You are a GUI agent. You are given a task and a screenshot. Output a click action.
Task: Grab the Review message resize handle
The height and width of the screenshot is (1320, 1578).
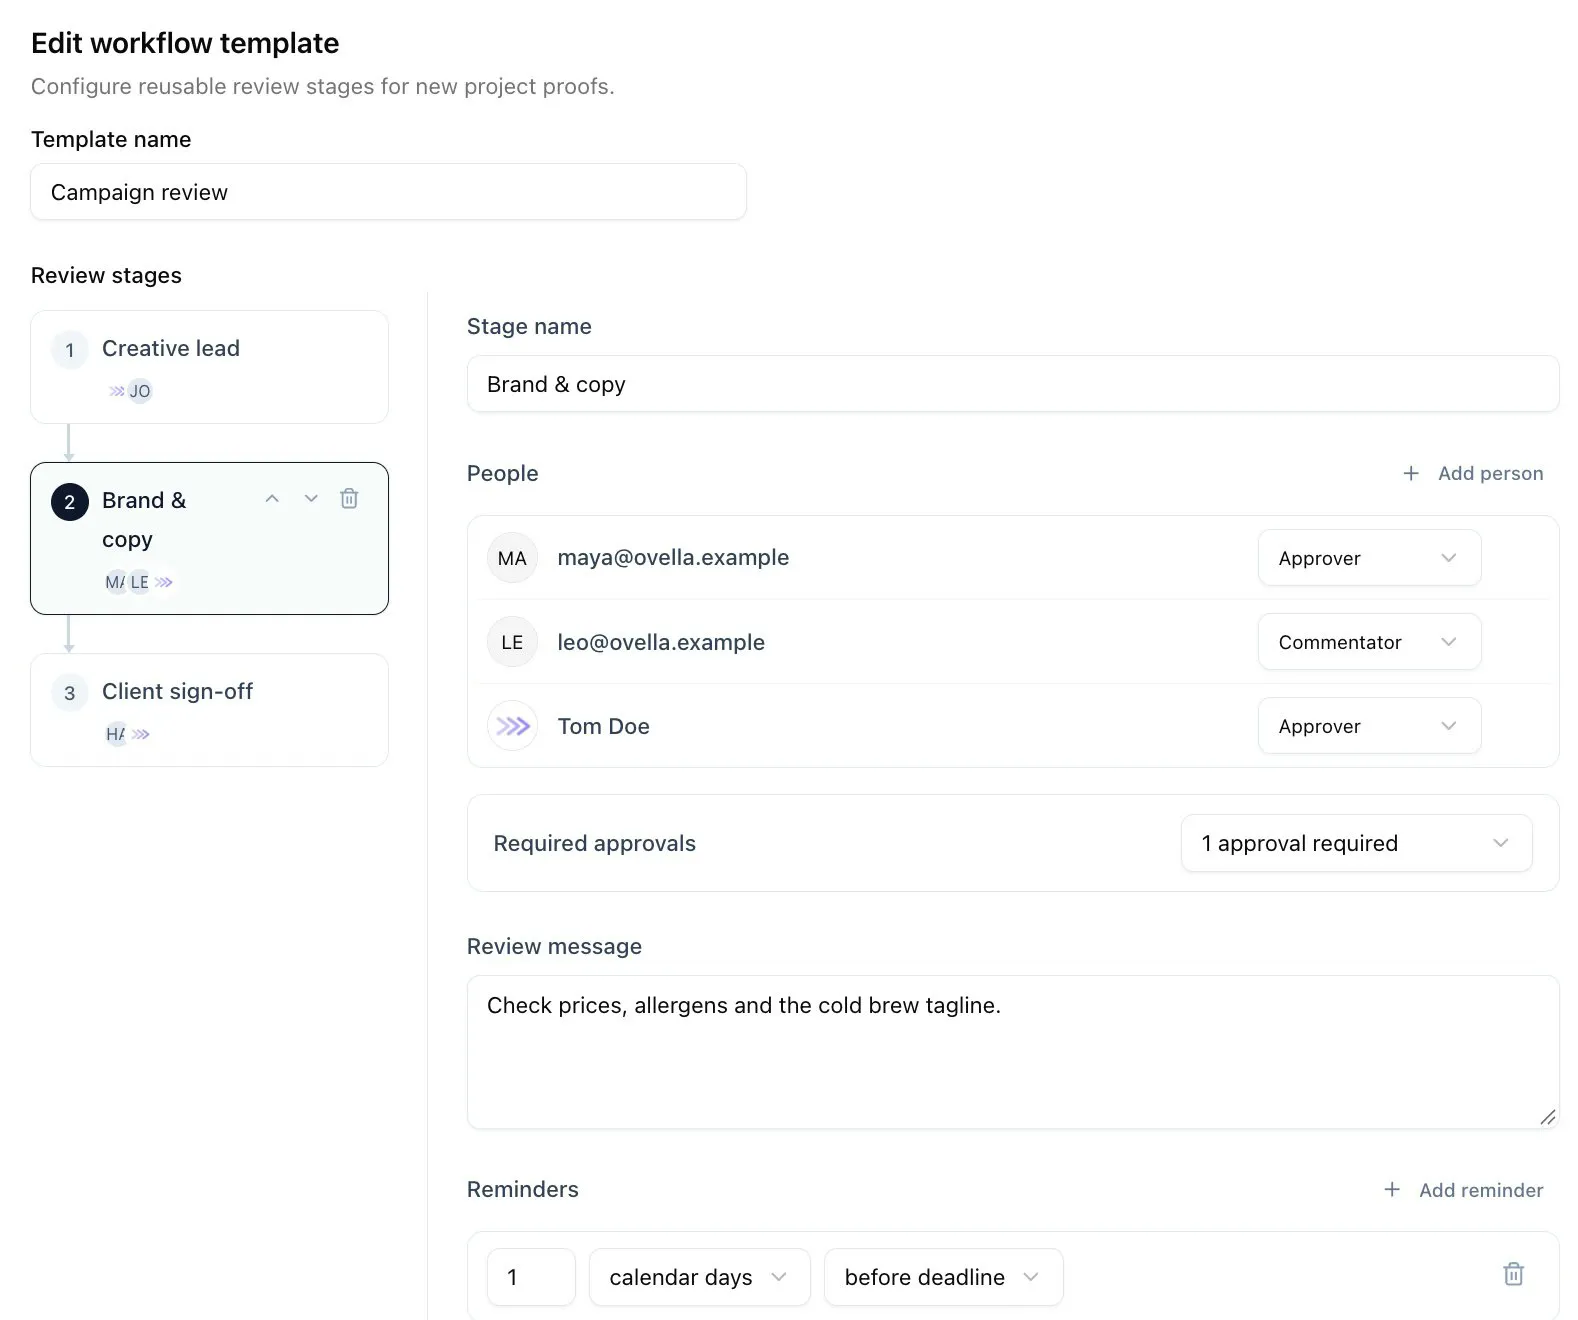[1548, 1117]
